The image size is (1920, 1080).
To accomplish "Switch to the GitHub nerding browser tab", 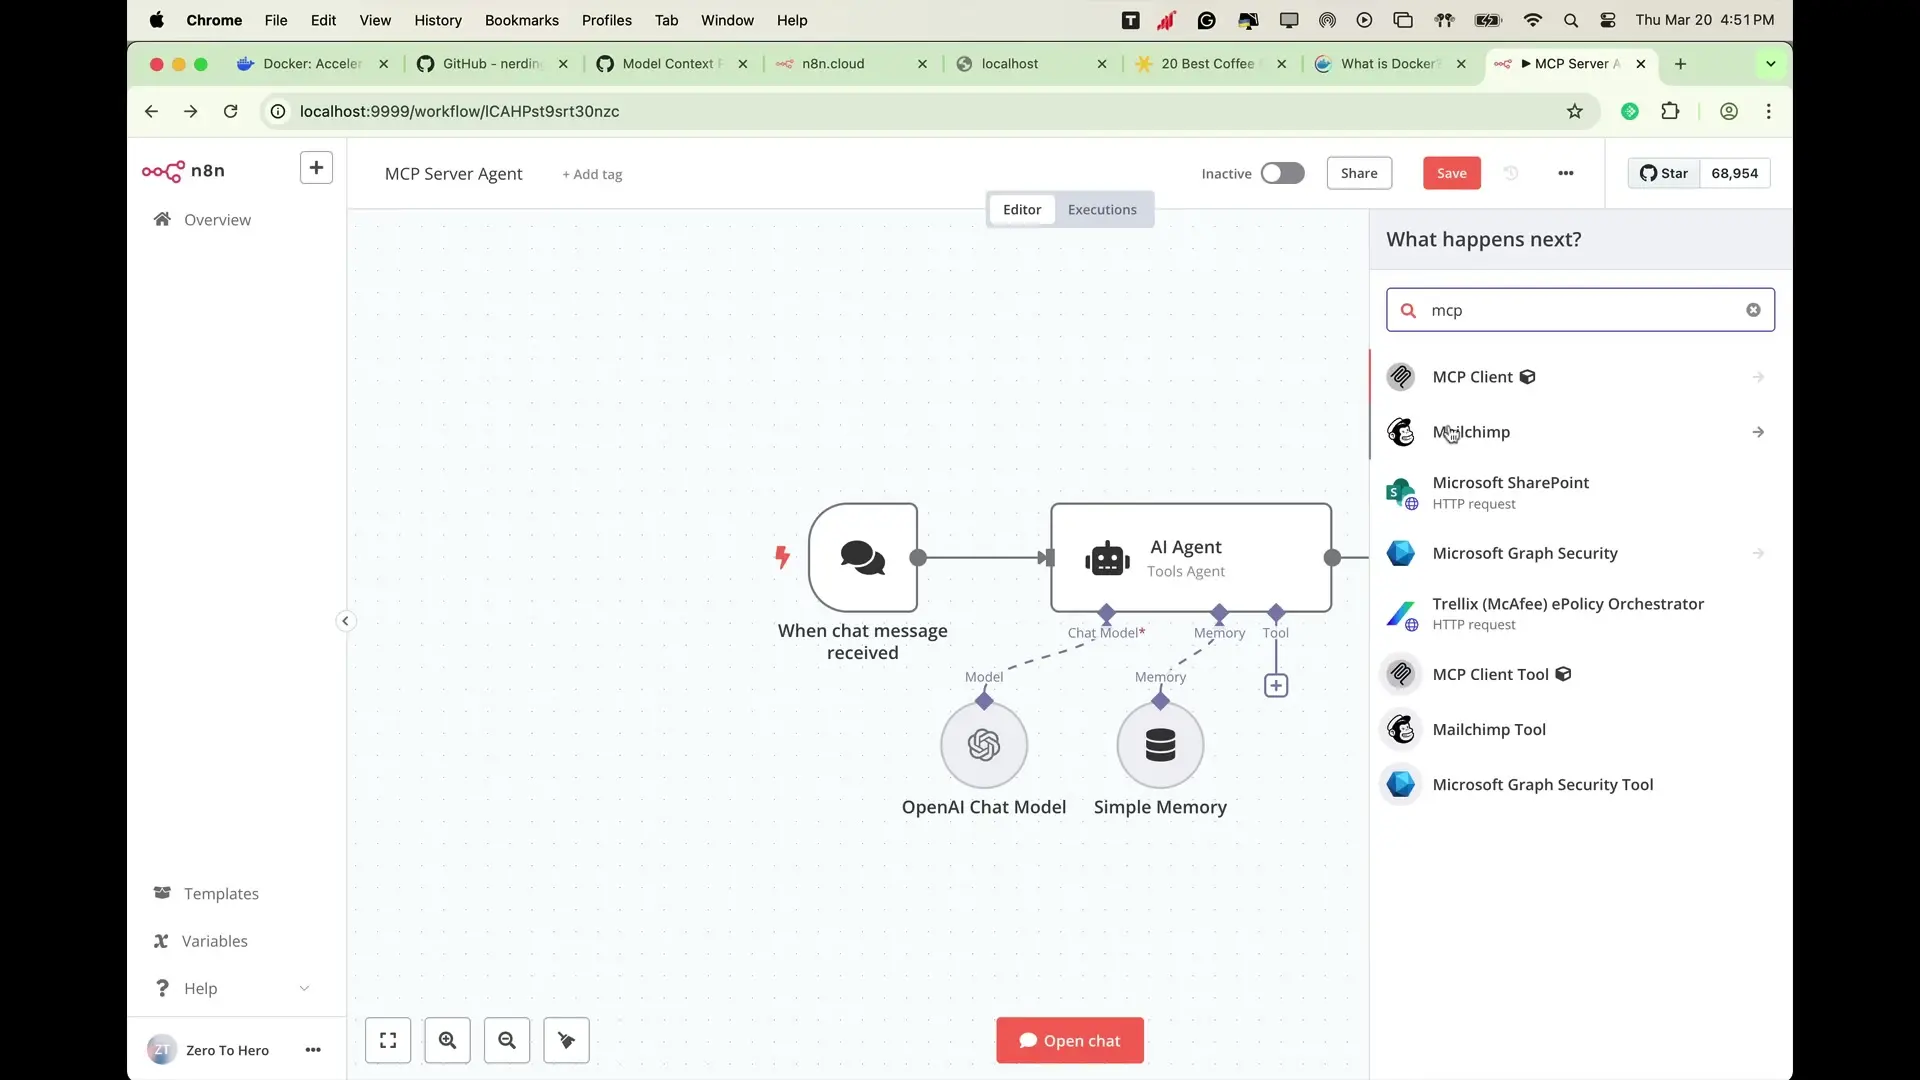I will coord(492,63).
